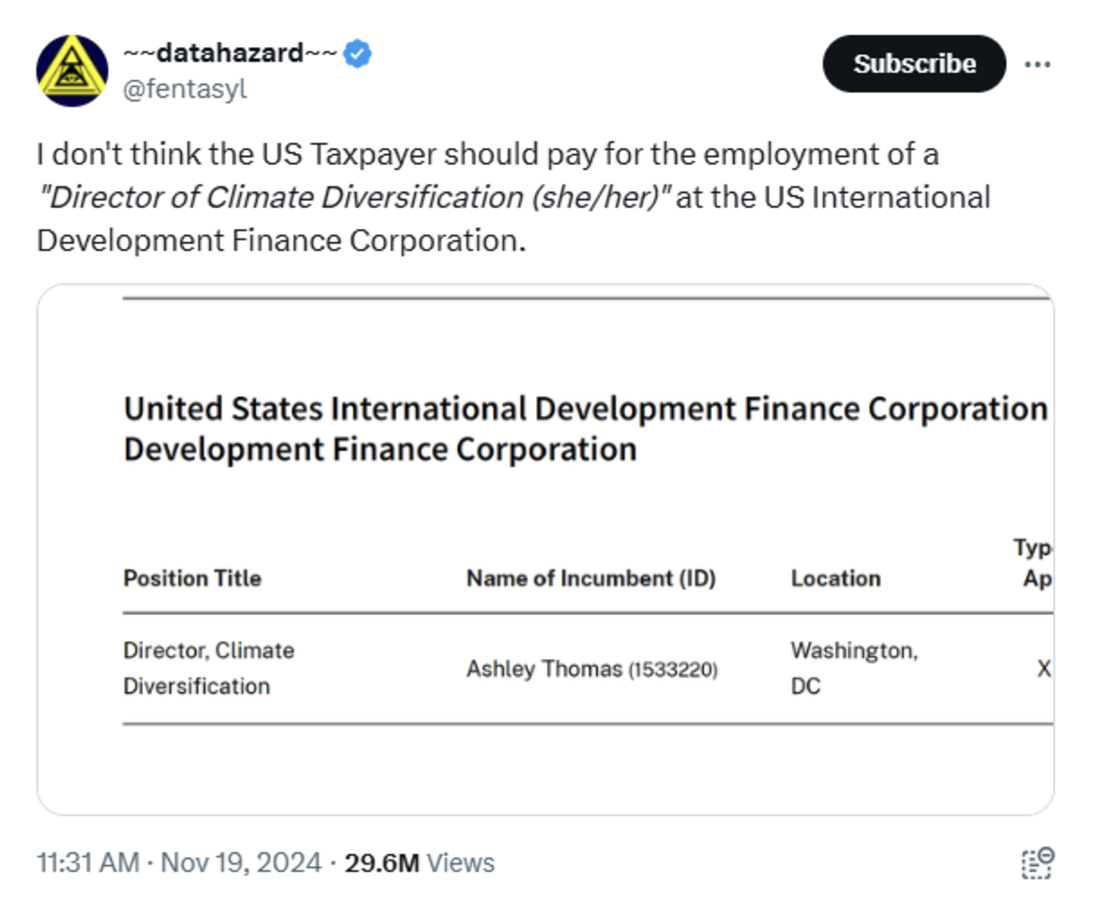
Task: Open the ~~datahazard~~ display name
Action: point(231,53)
